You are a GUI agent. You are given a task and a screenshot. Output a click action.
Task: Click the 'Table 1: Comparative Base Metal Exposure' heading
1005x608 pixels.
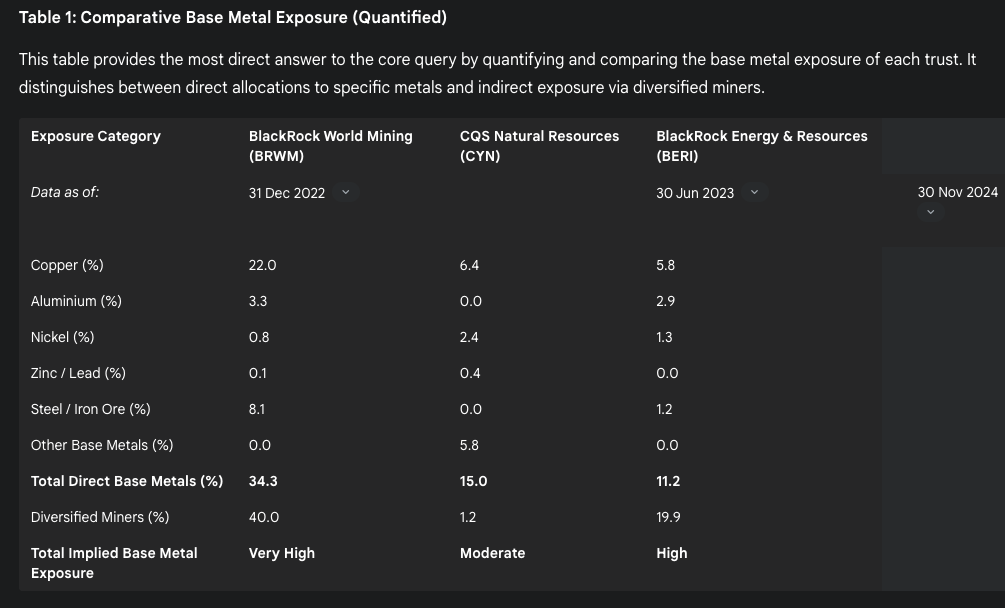tap(233, 17)
